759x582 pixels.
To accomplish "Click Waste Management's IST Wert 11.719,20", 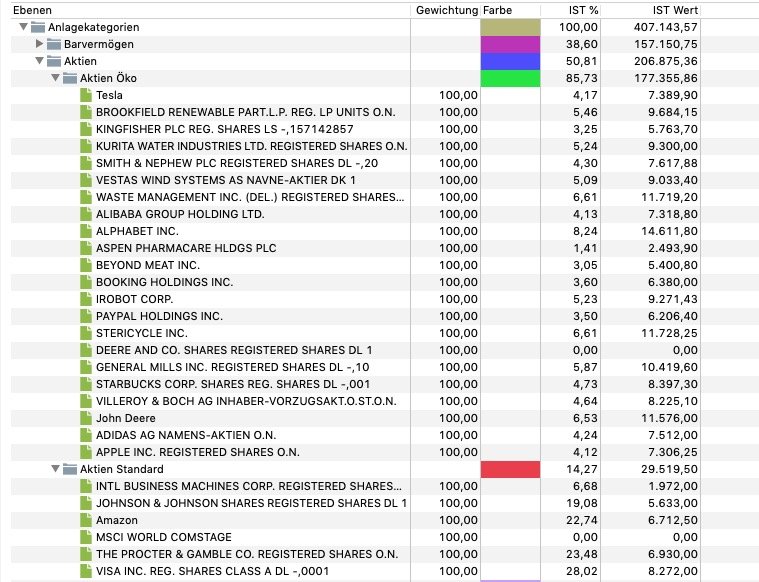I will click(669, 197).
